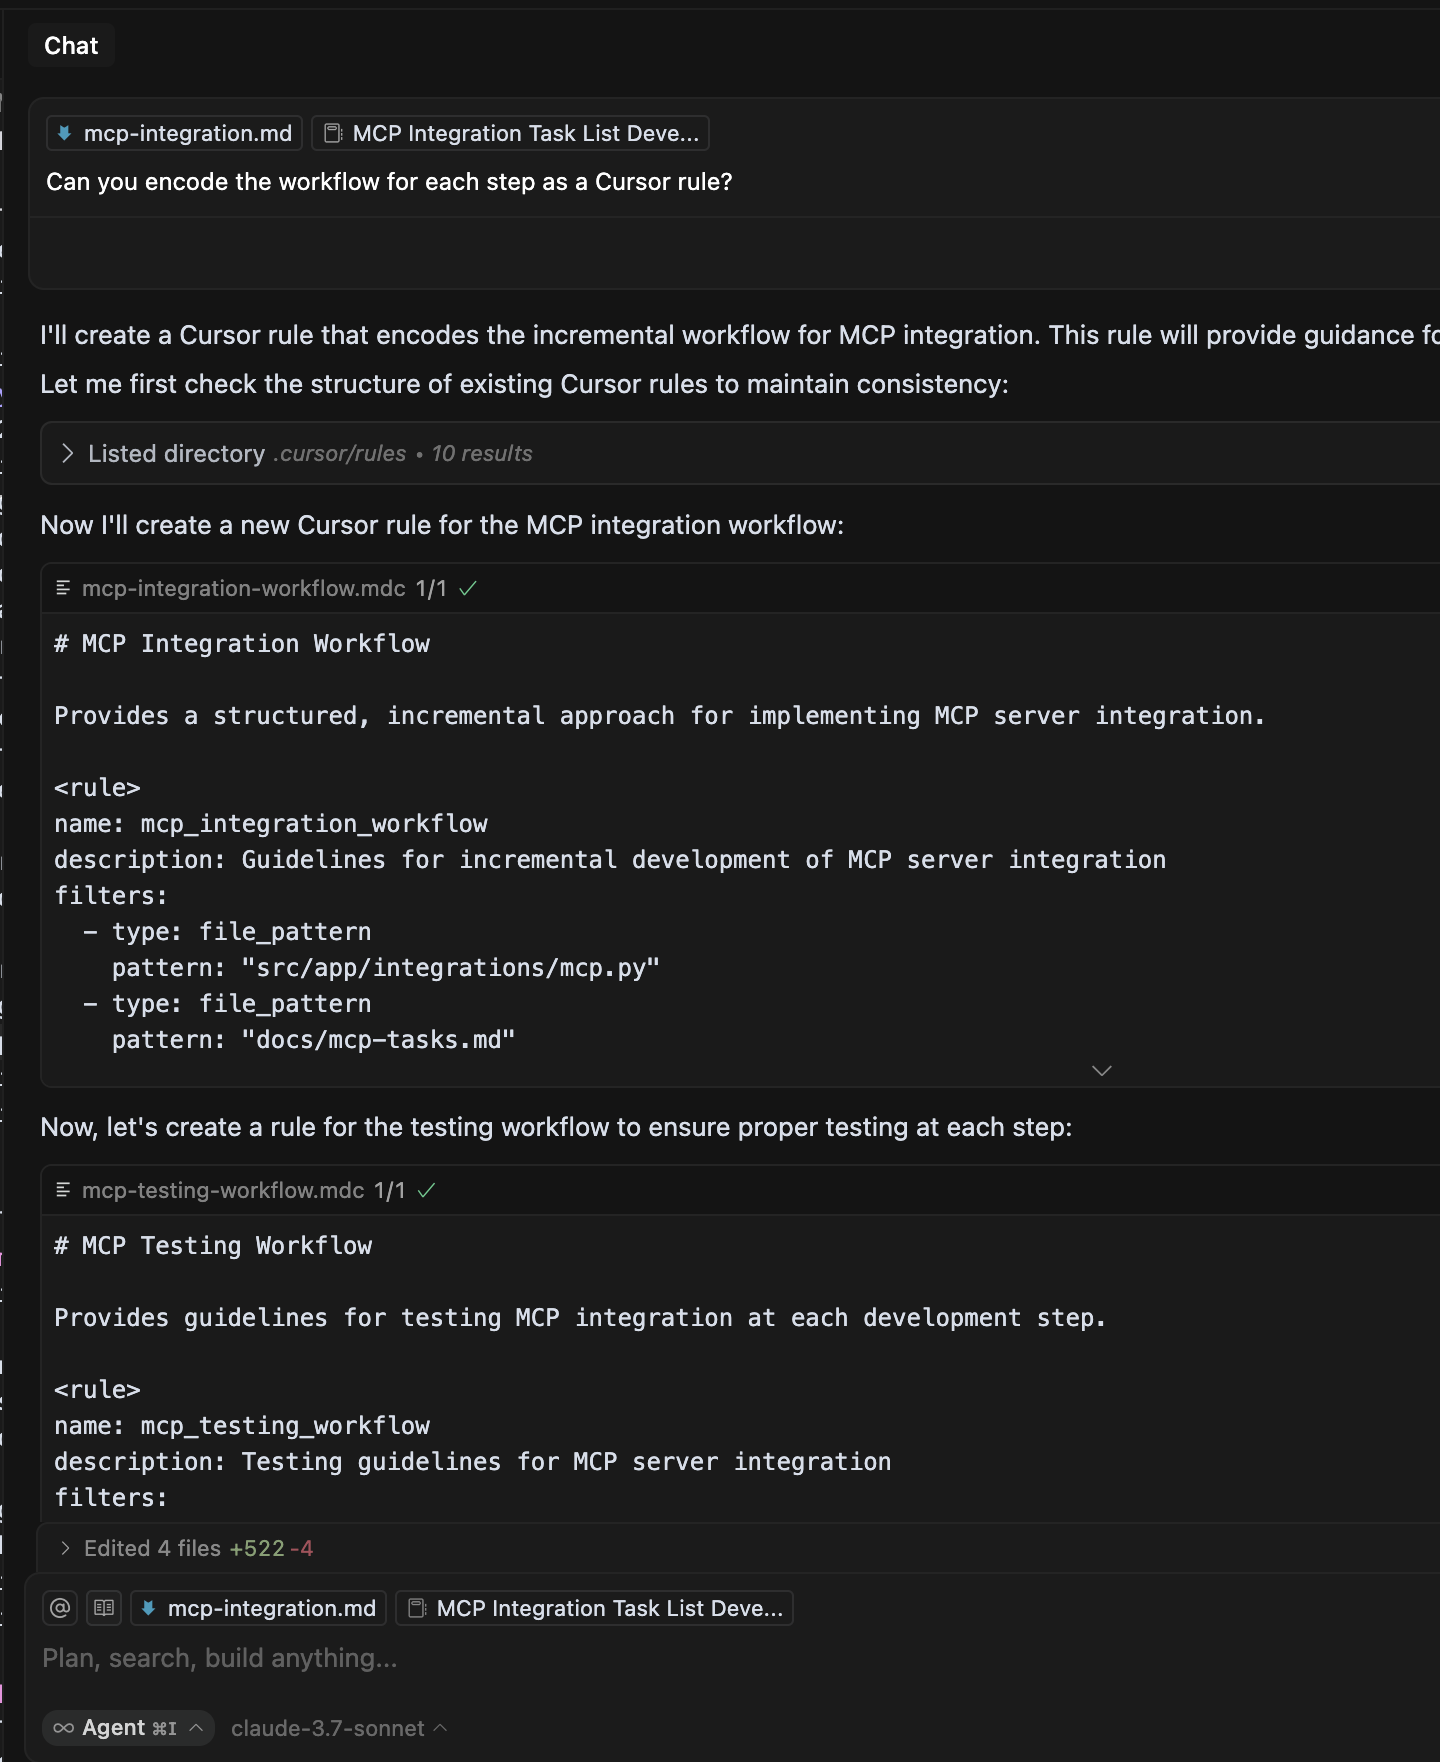The width and height of the screenshot is (1440, 1762).
Task: Open the Agent mode dropdown
Action: click(x=128, y=1728)
